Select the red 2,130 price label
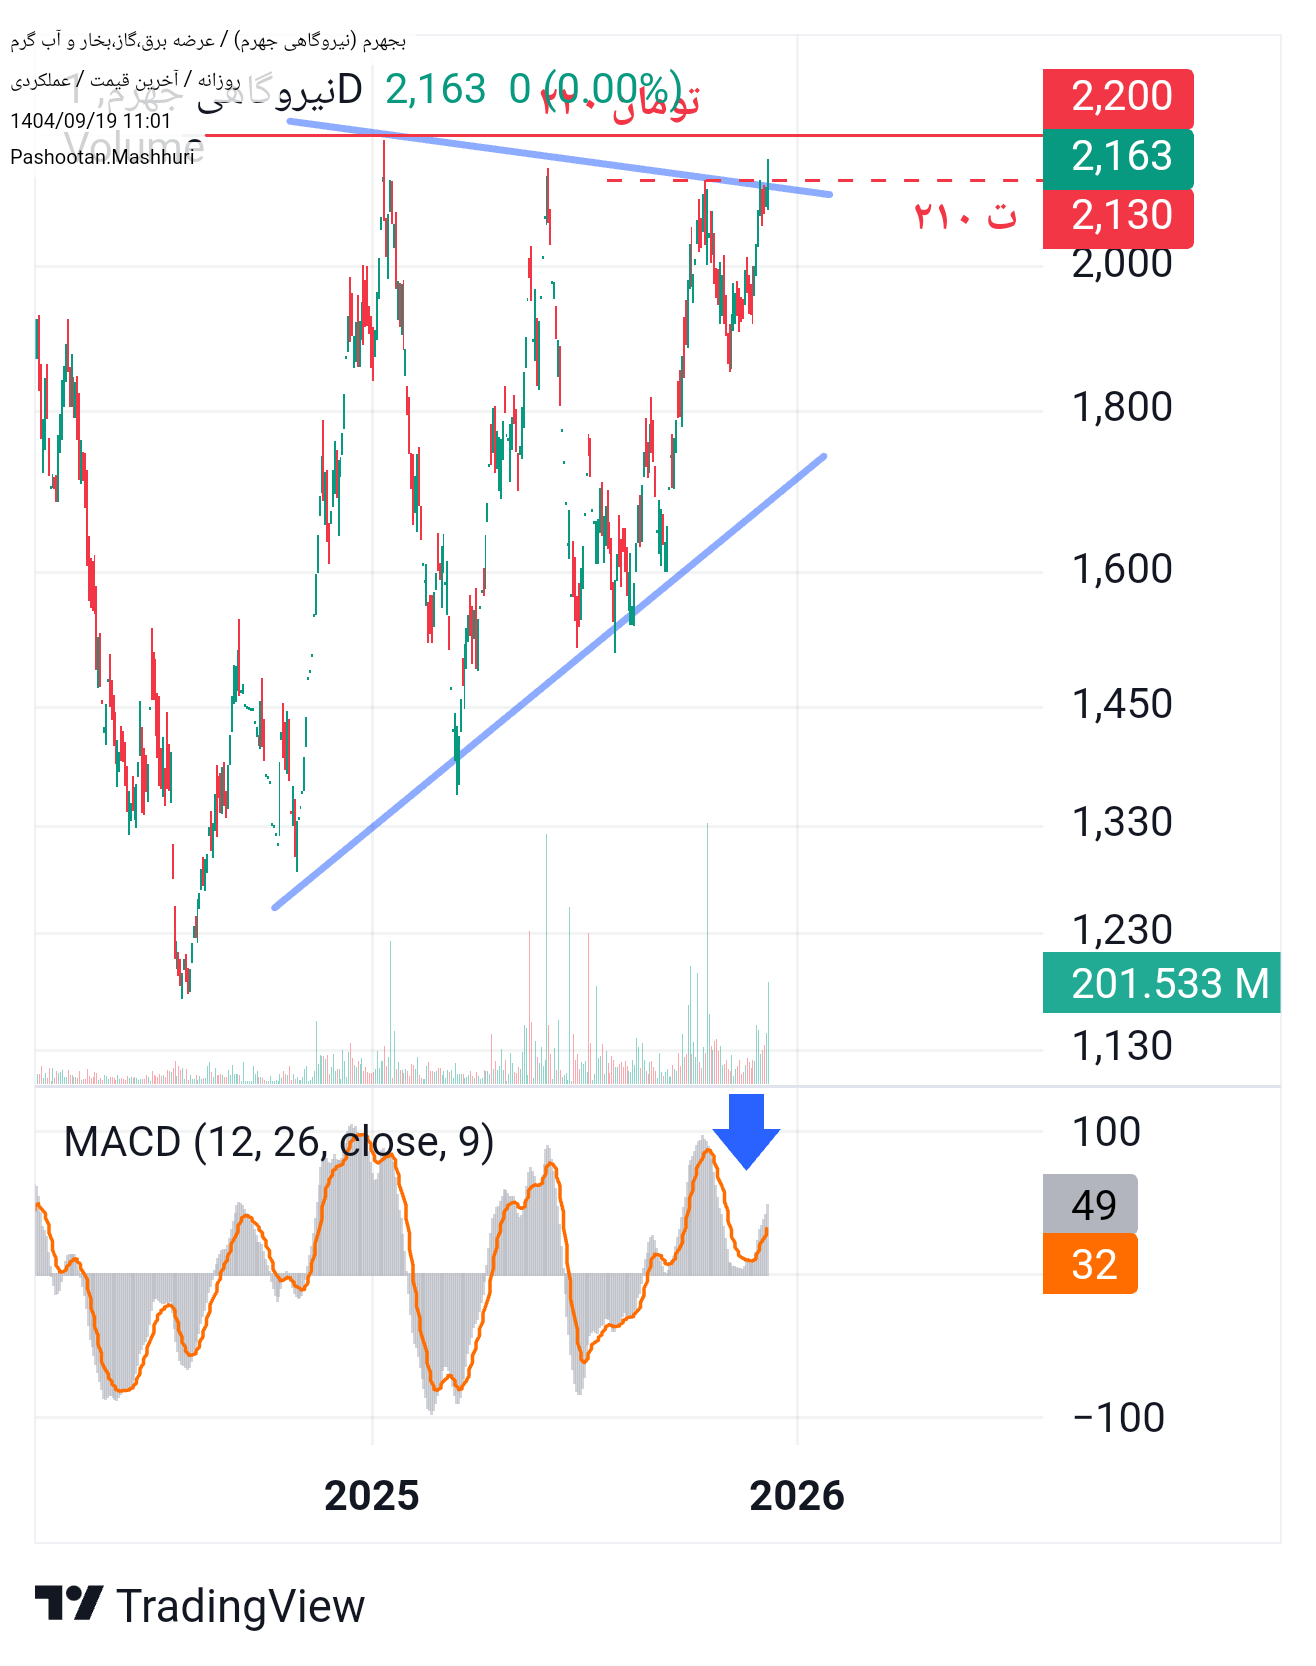Screen dimensions: 1316x1666 tap(1117, 216)
